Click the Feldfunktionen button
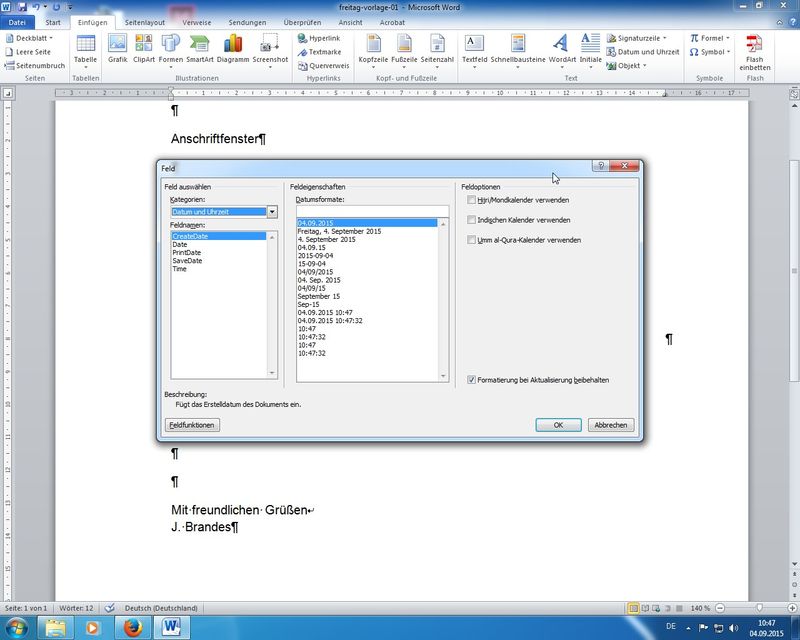The image size is (800, 640). coord(192,425)
